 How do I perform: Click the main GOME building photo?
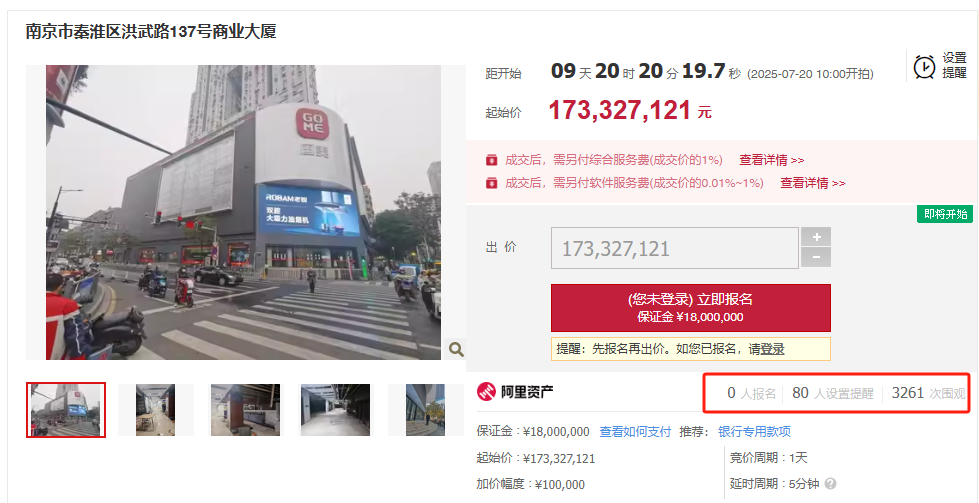[x=243, y=212]
